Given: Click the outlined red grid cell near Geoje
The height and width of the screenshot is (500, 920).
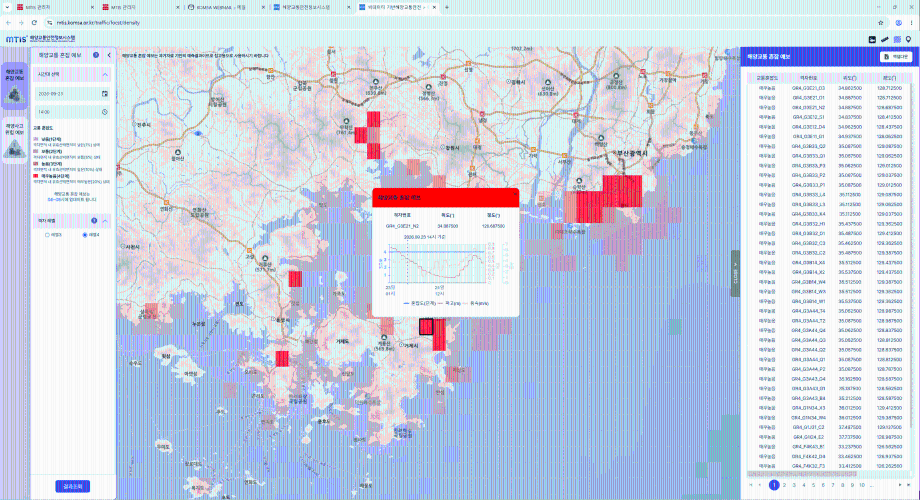Looking at the screenshot, I should [426, 327].
